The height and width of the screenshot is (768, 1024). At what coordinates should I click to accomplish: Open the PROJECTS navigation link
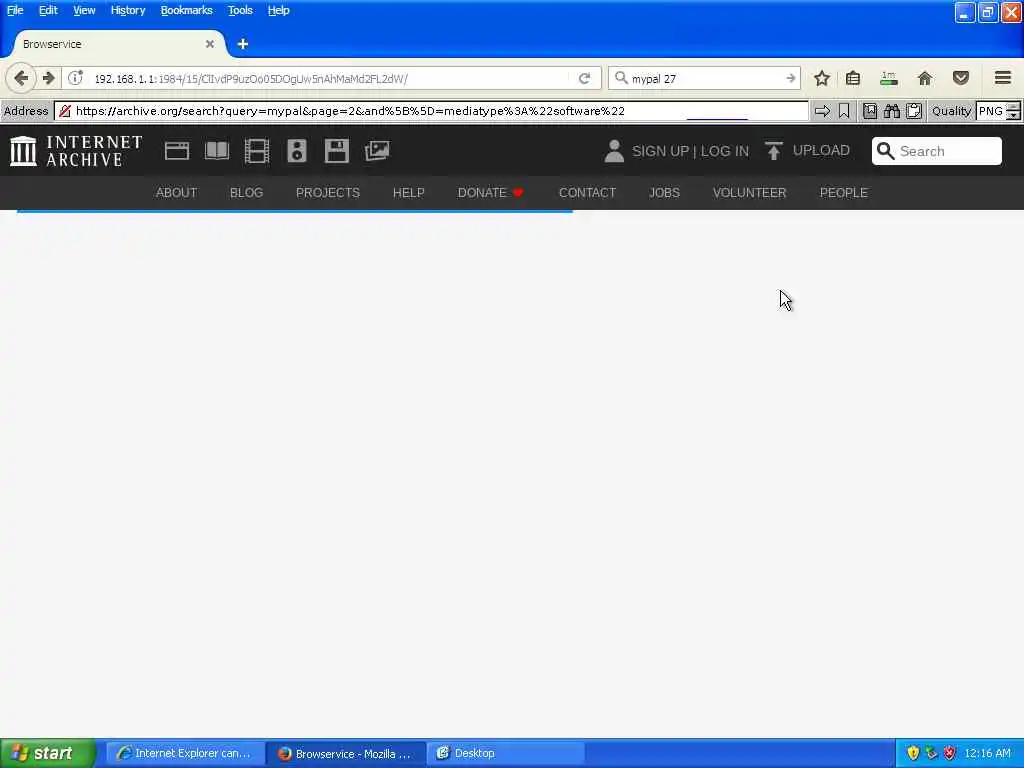(x=328, y=193)
